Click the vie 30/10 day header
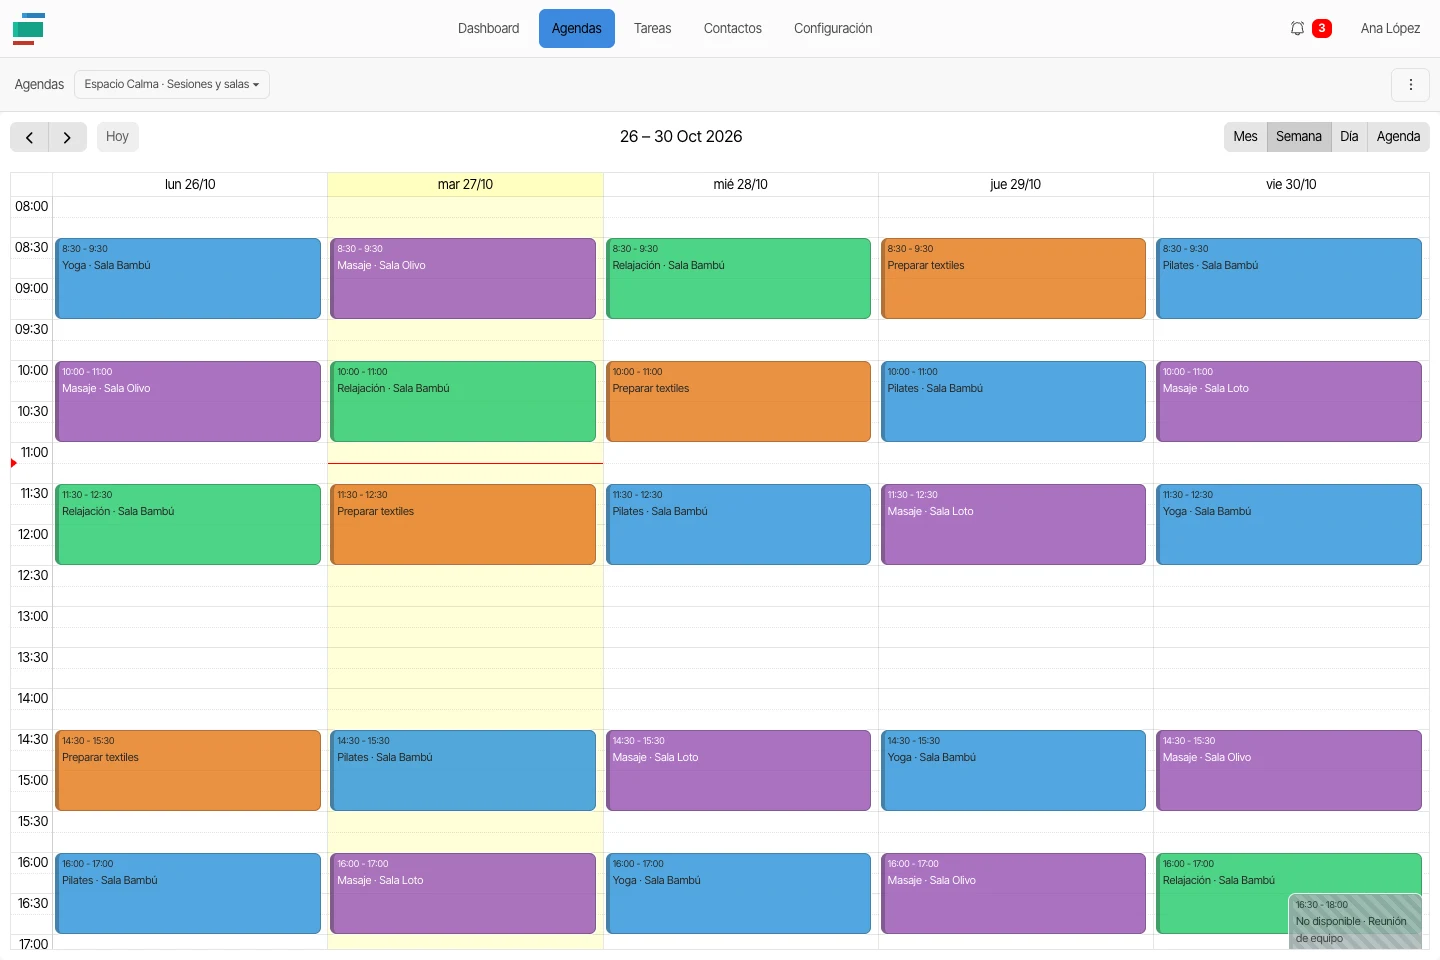 tap(1291, 185)
